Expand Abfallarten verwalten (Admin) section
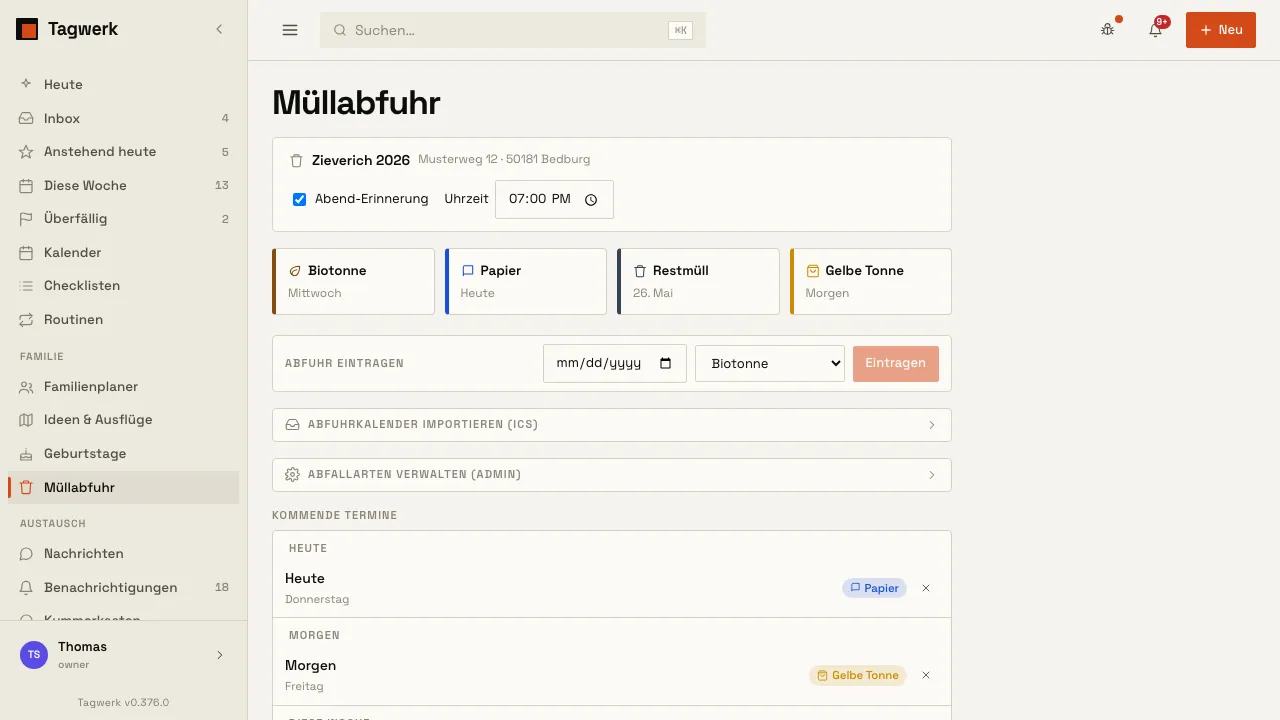This screenshot has width=1280, height=720. 612,475
